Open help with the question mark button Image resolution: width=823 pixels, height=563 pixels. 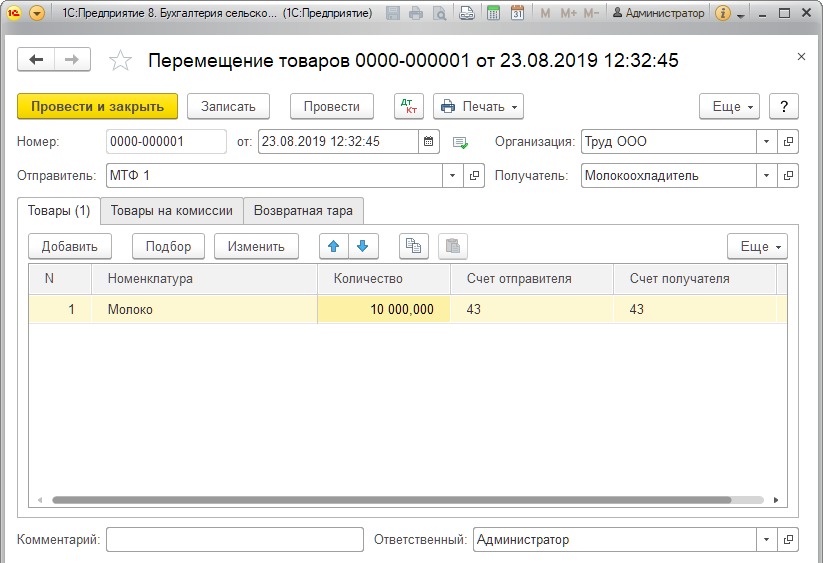coord(784,107)
